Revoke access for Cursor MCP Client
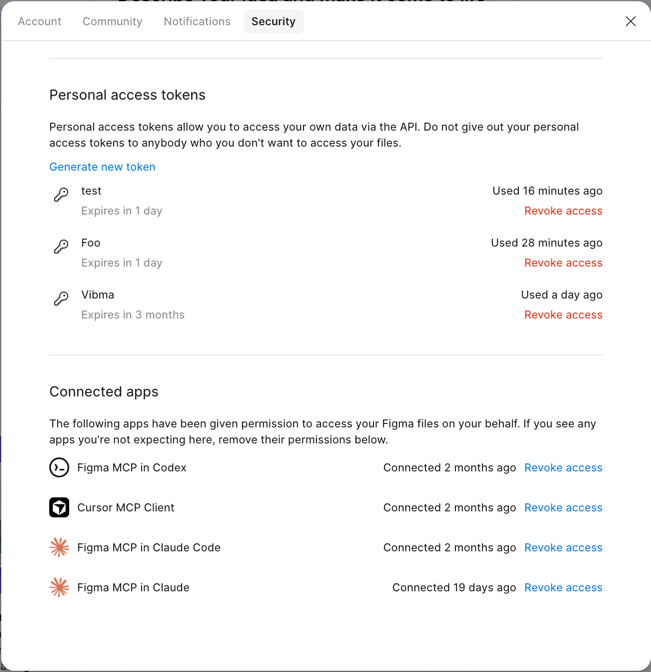This screenshot has width=651, height=672. [x=563, y=507]
